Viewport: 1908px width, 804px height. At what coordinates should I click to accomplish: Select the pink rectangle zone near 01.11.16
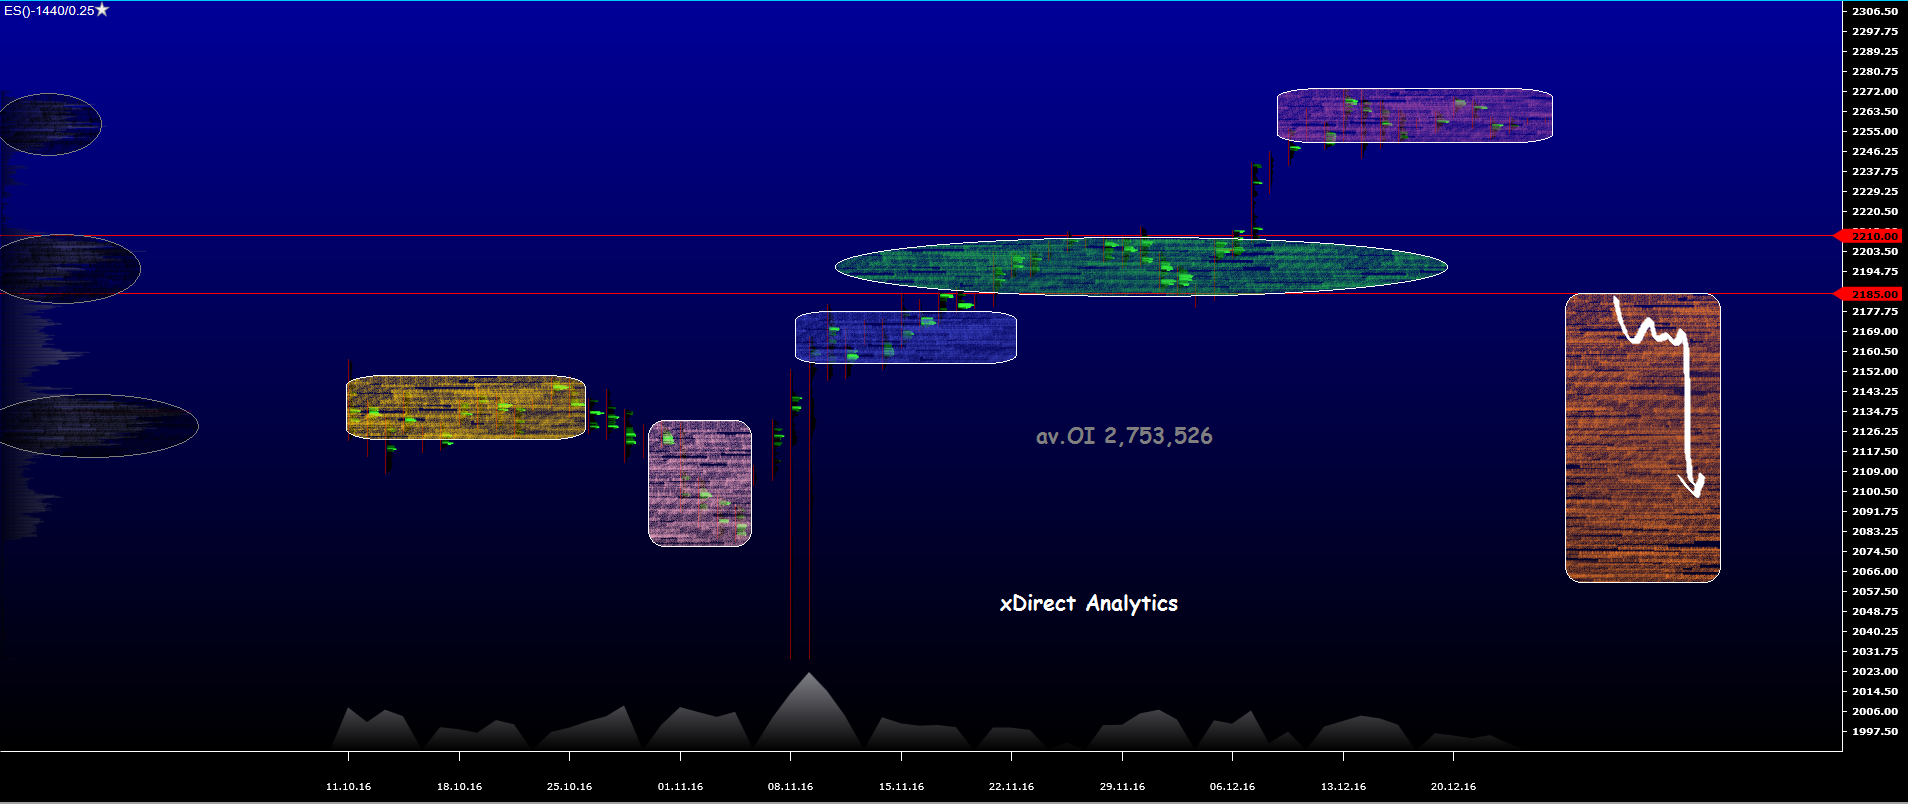click(699, 483)
